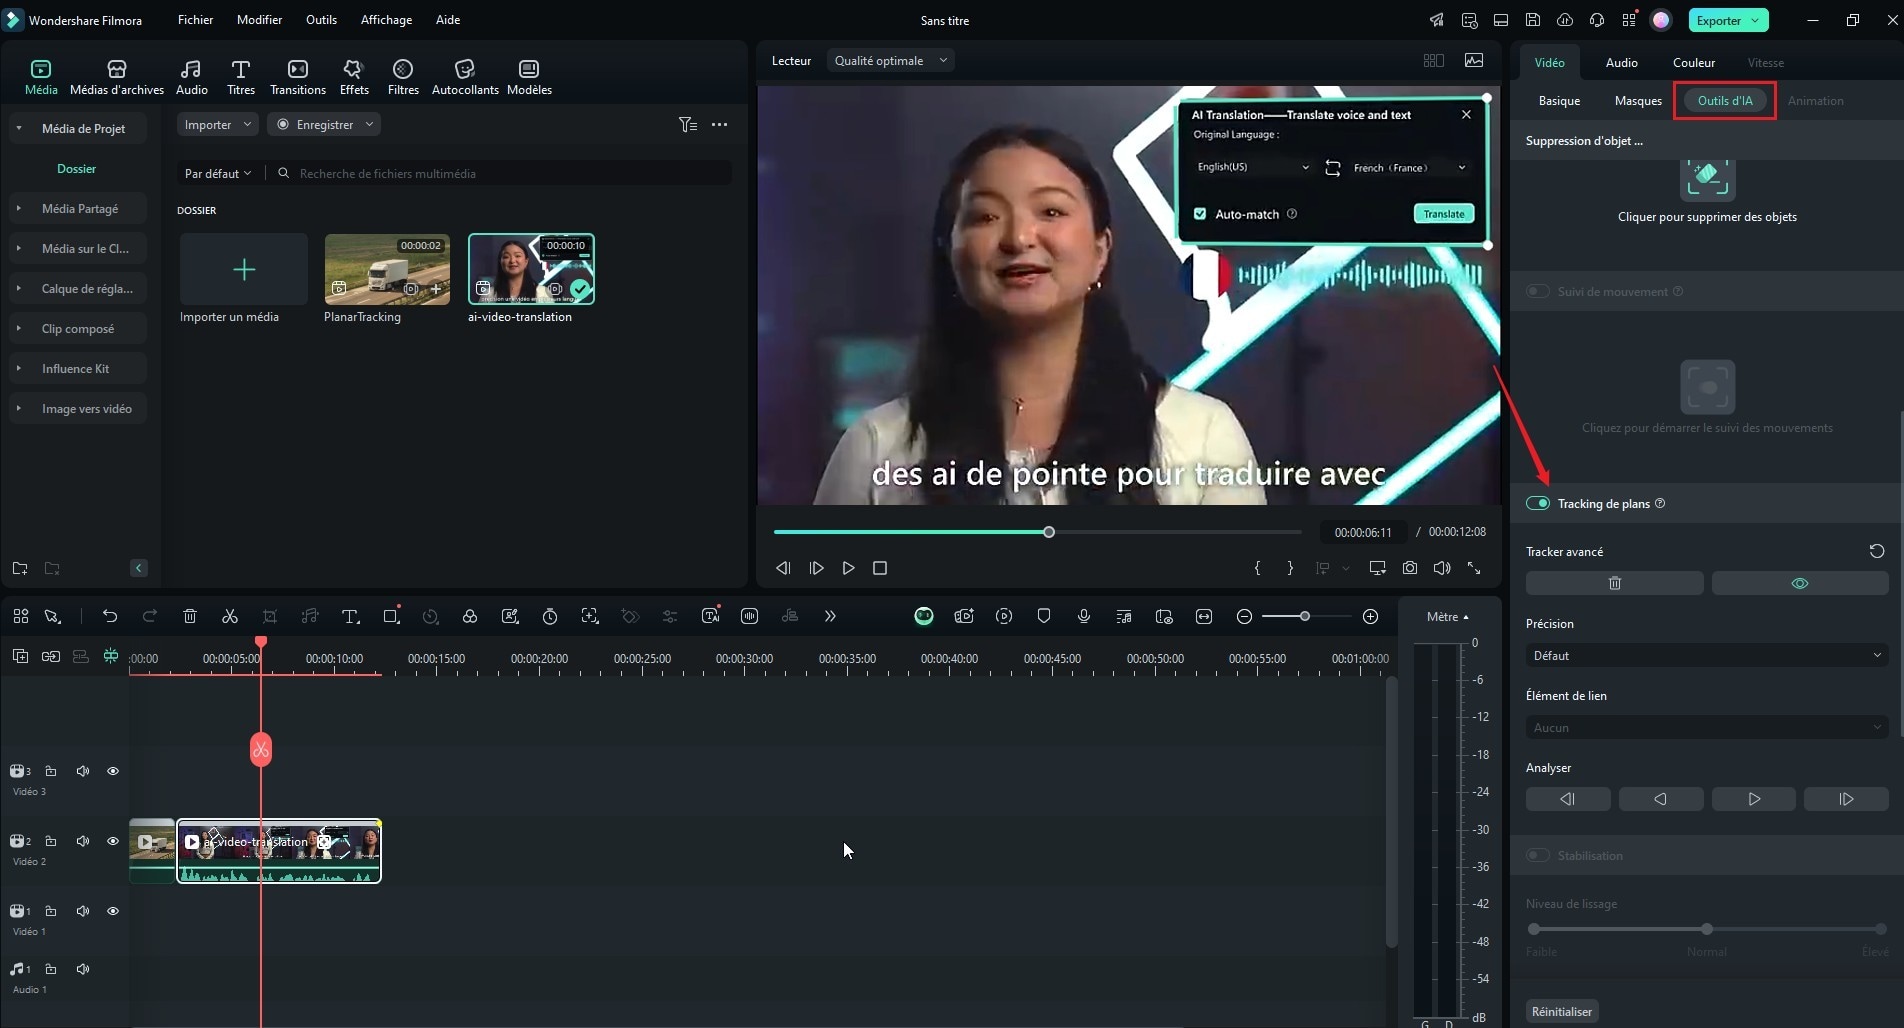This screenshot has height=1028, width=1904.
Task: Click the player progress slider handle
Action: tap(1049, 532)
